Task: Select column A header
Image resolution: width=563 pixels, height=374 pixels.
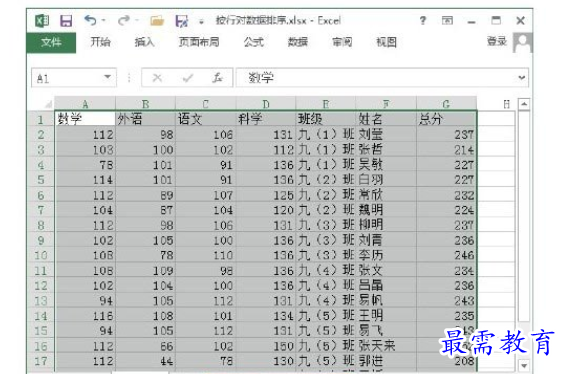Action: pyautogui.click(x=85, y=104)
